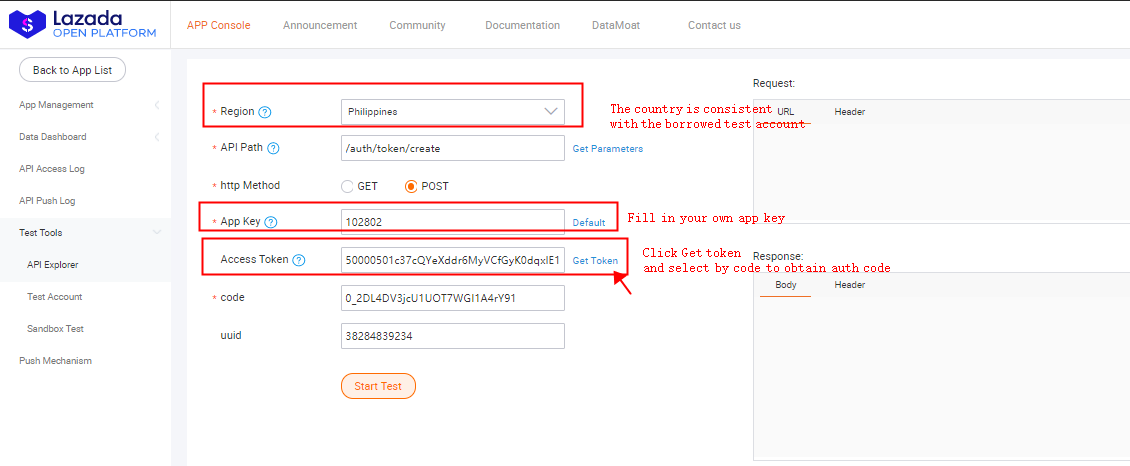
Task: Click the help icon beside Access Token
Action: [298, 260]
